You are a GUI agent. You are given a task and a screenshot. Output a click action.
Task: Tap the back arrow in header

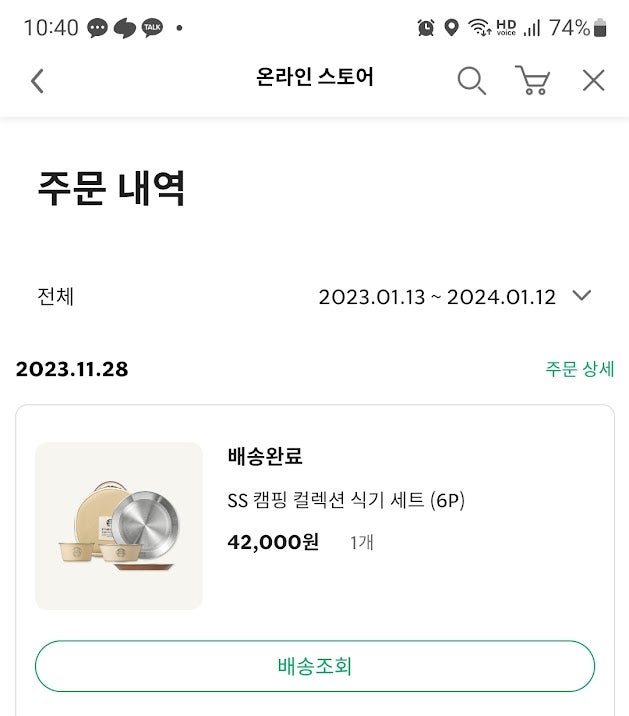[x=37, y=80]
